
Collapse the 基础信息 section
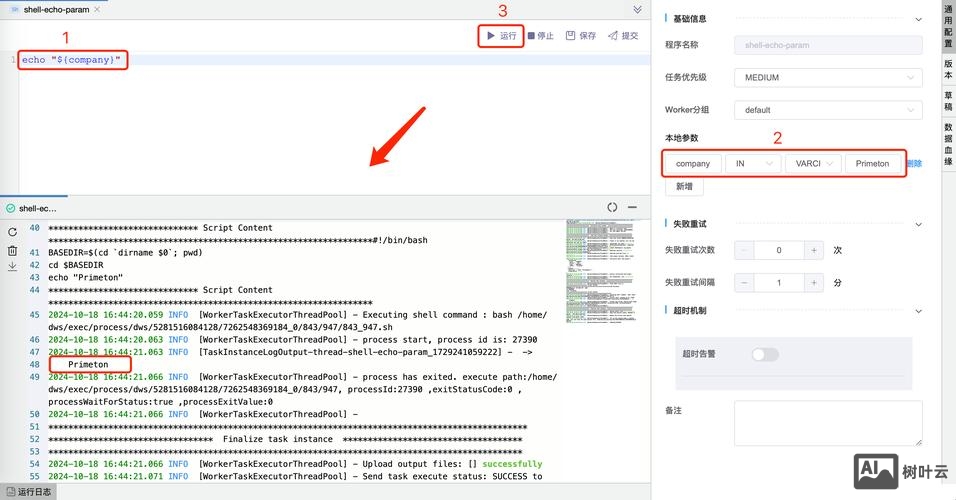click(918, 18)
